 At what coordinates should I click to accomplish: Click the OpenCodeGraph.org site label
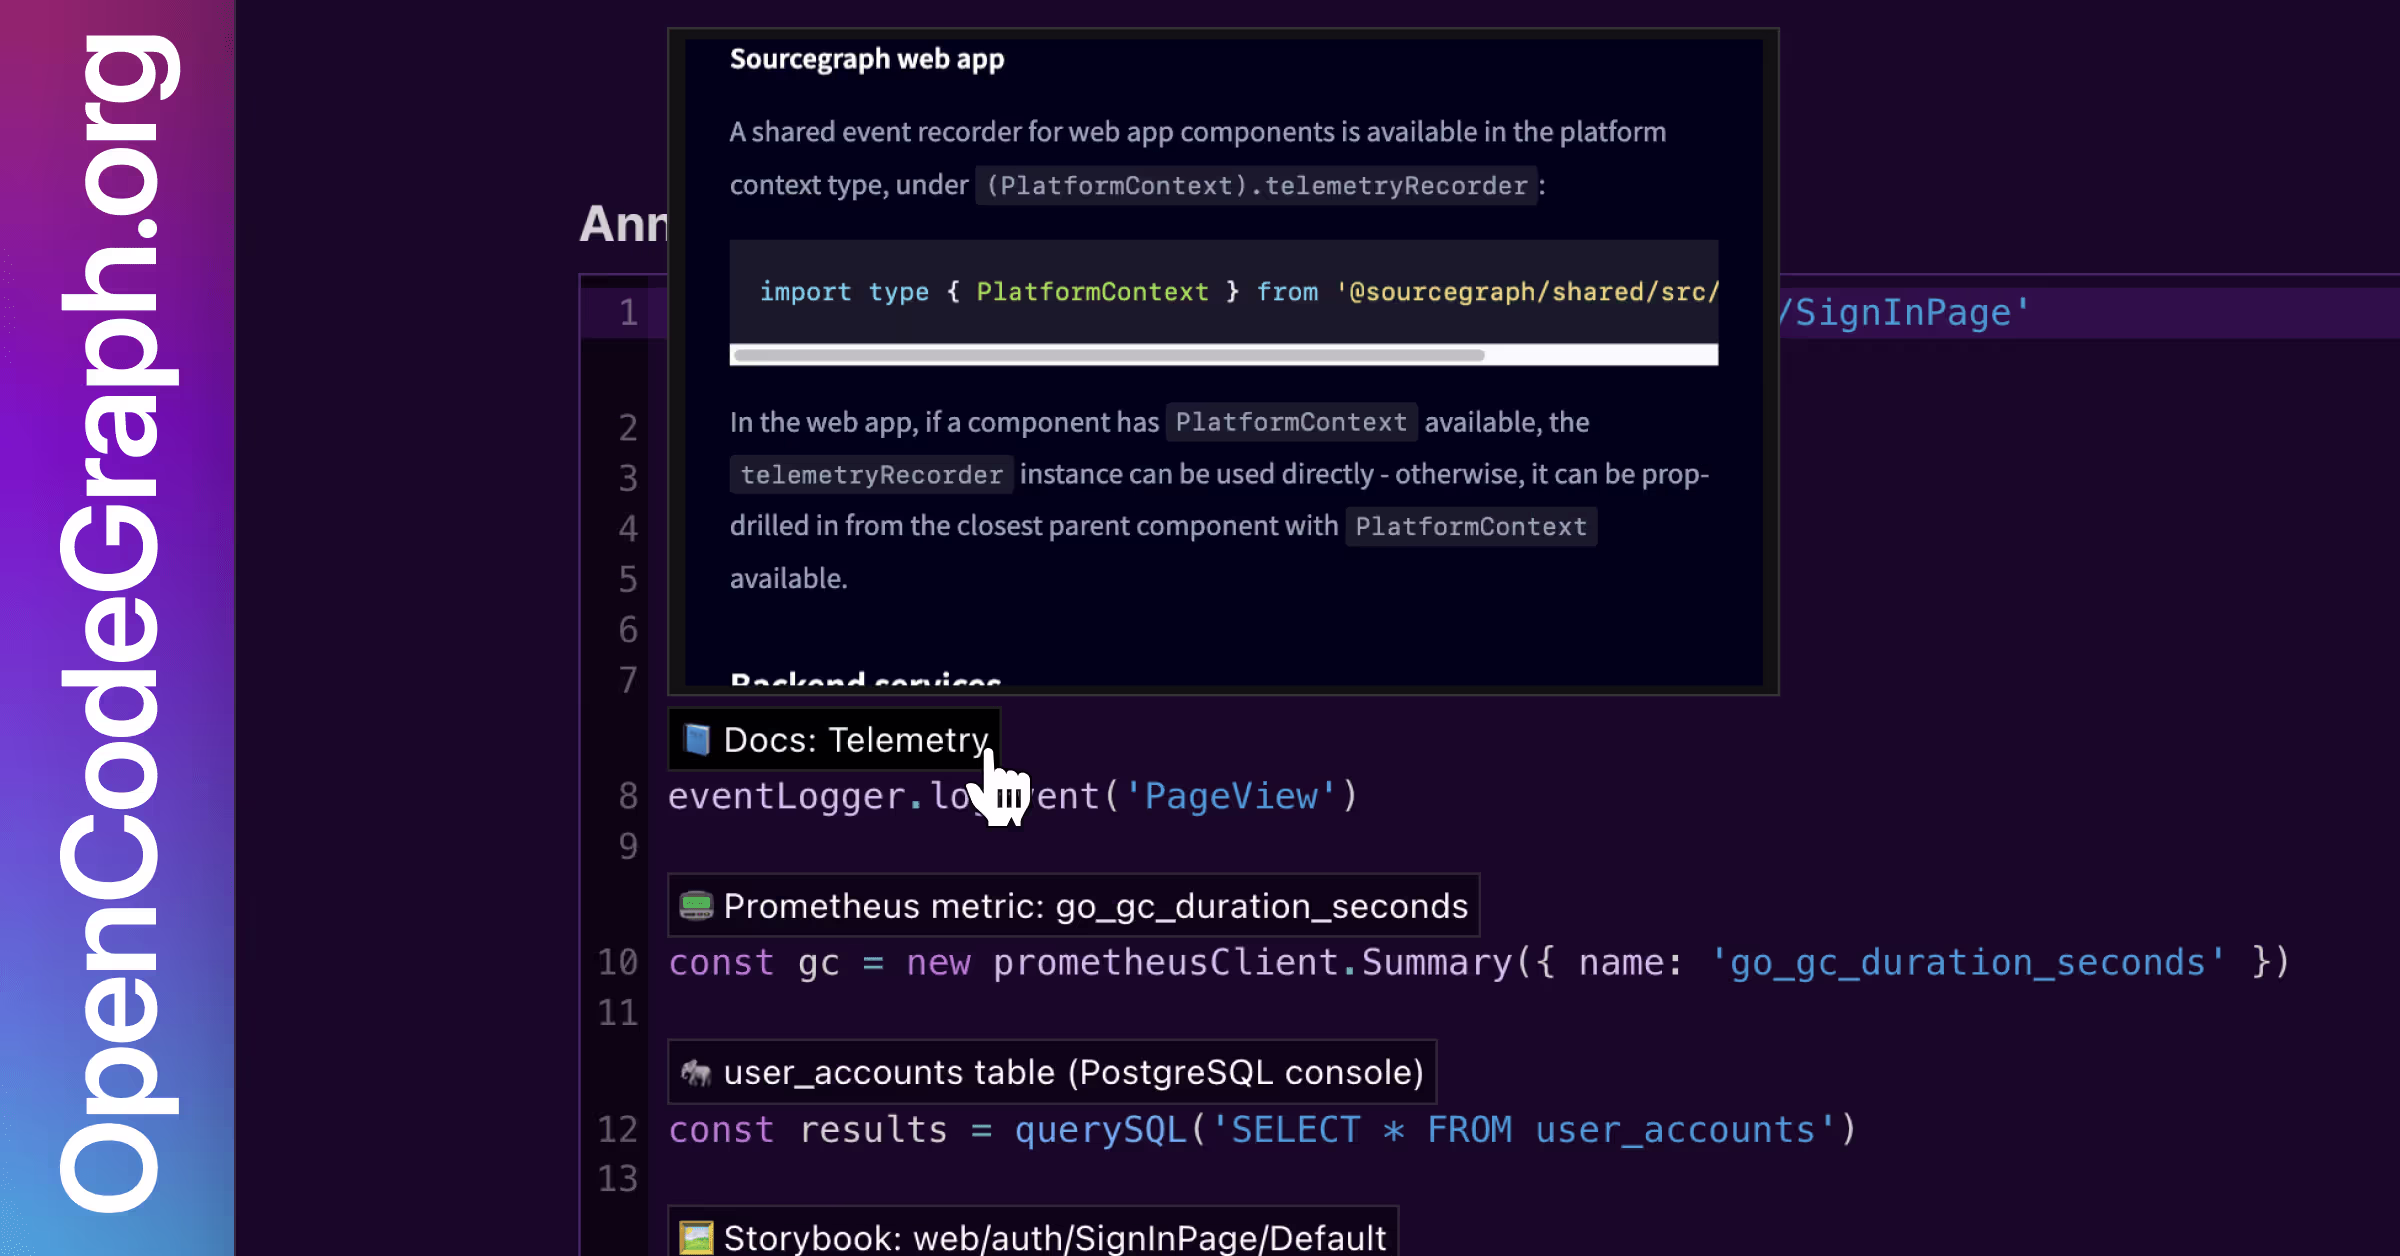pos(117,628)
